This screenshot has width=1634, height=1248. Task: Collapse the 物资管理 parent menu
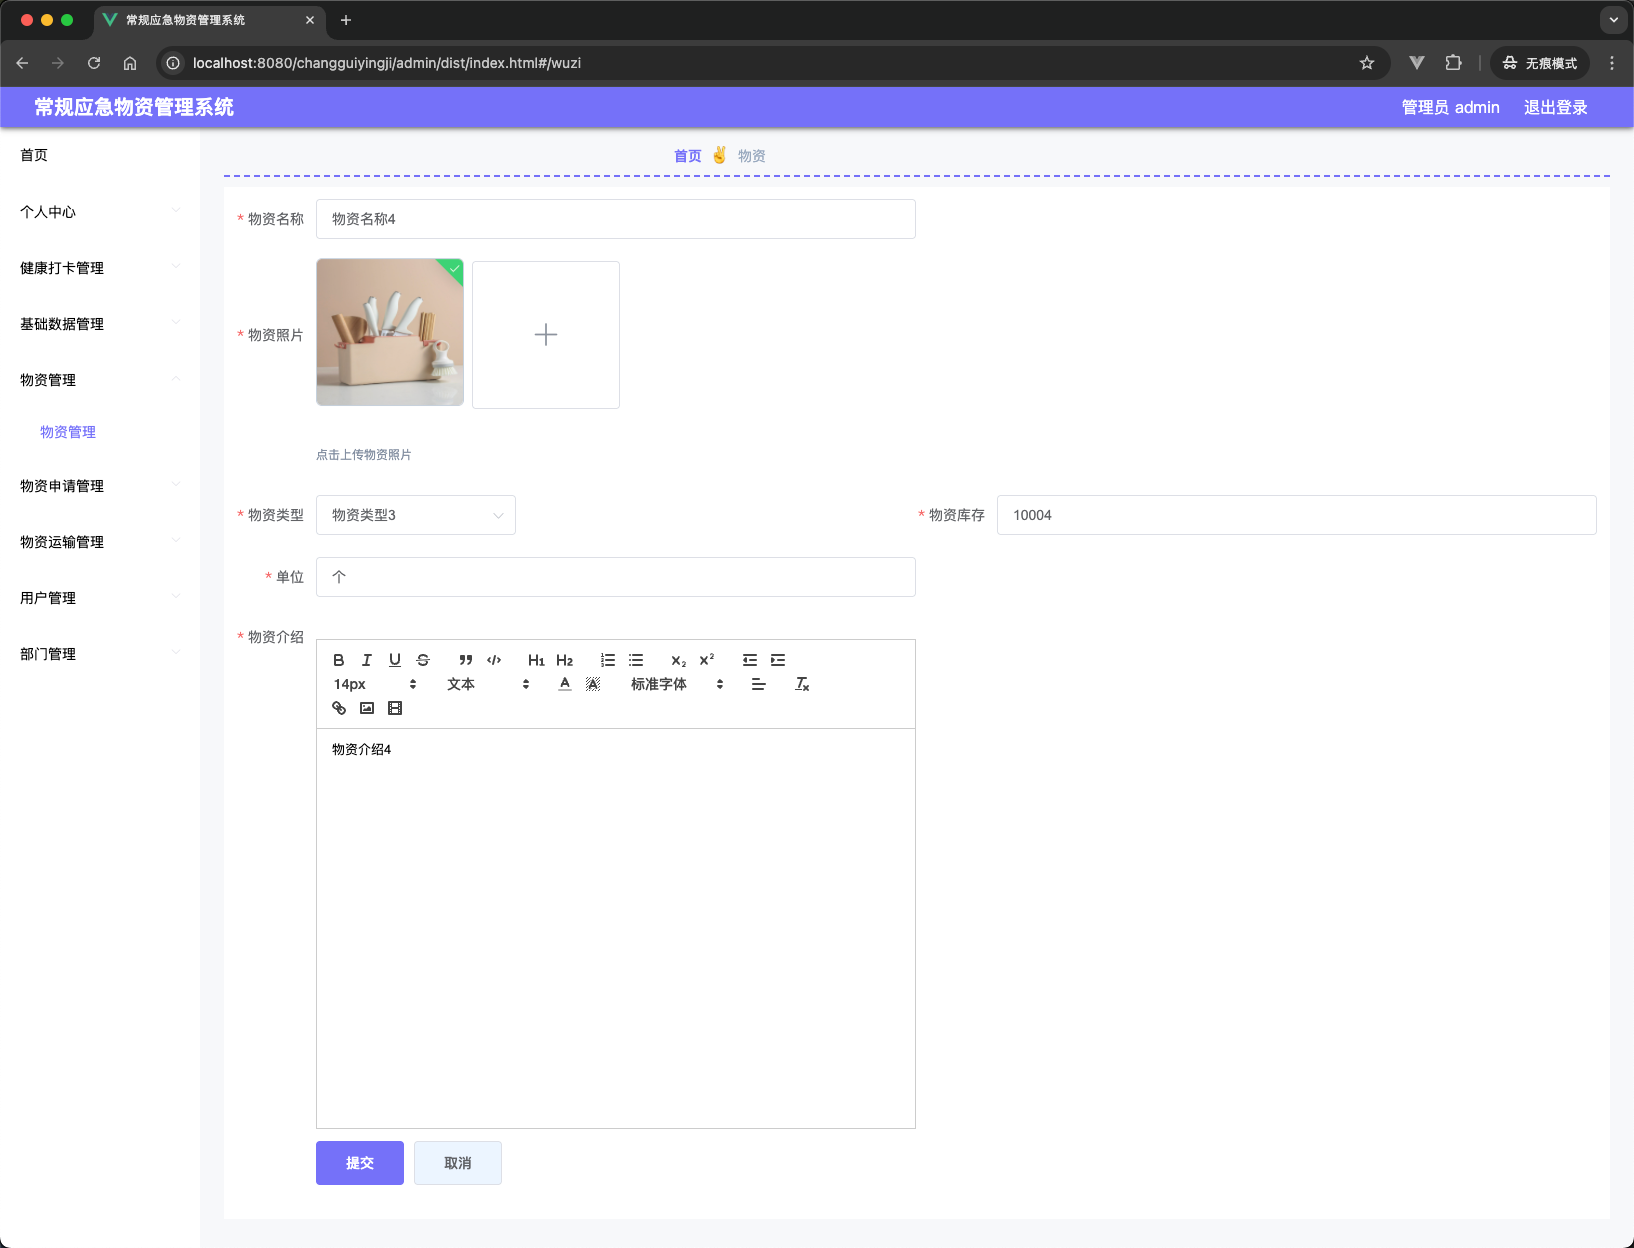(100, 380)
